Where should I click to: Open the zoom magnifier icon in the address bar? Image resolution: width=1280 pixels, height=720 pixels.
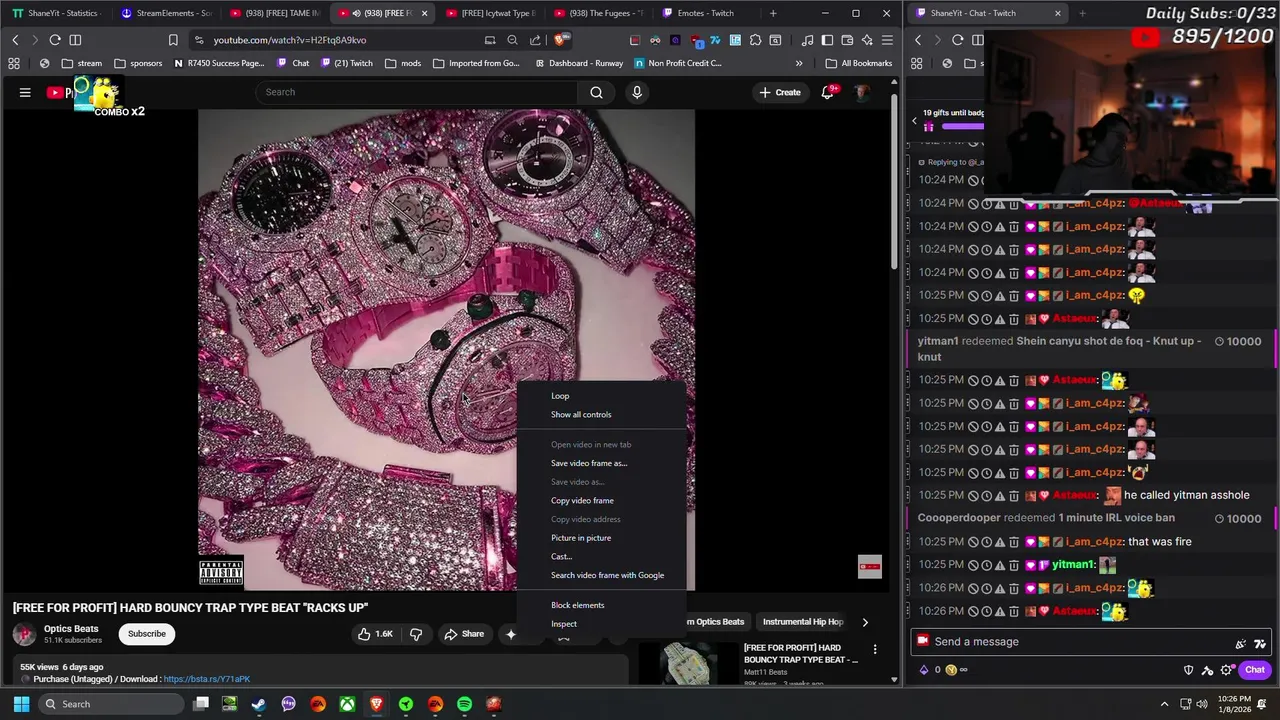[x=512, y=40]
